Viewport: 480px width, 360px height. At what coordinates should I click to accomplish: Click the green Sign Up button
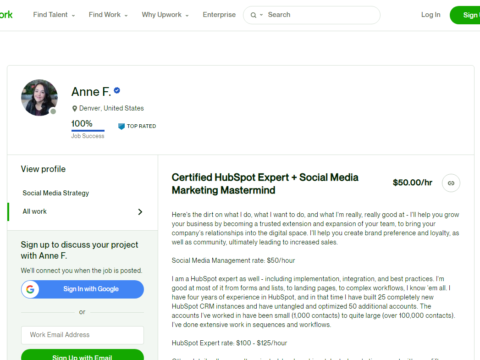[x=465, y=15]
